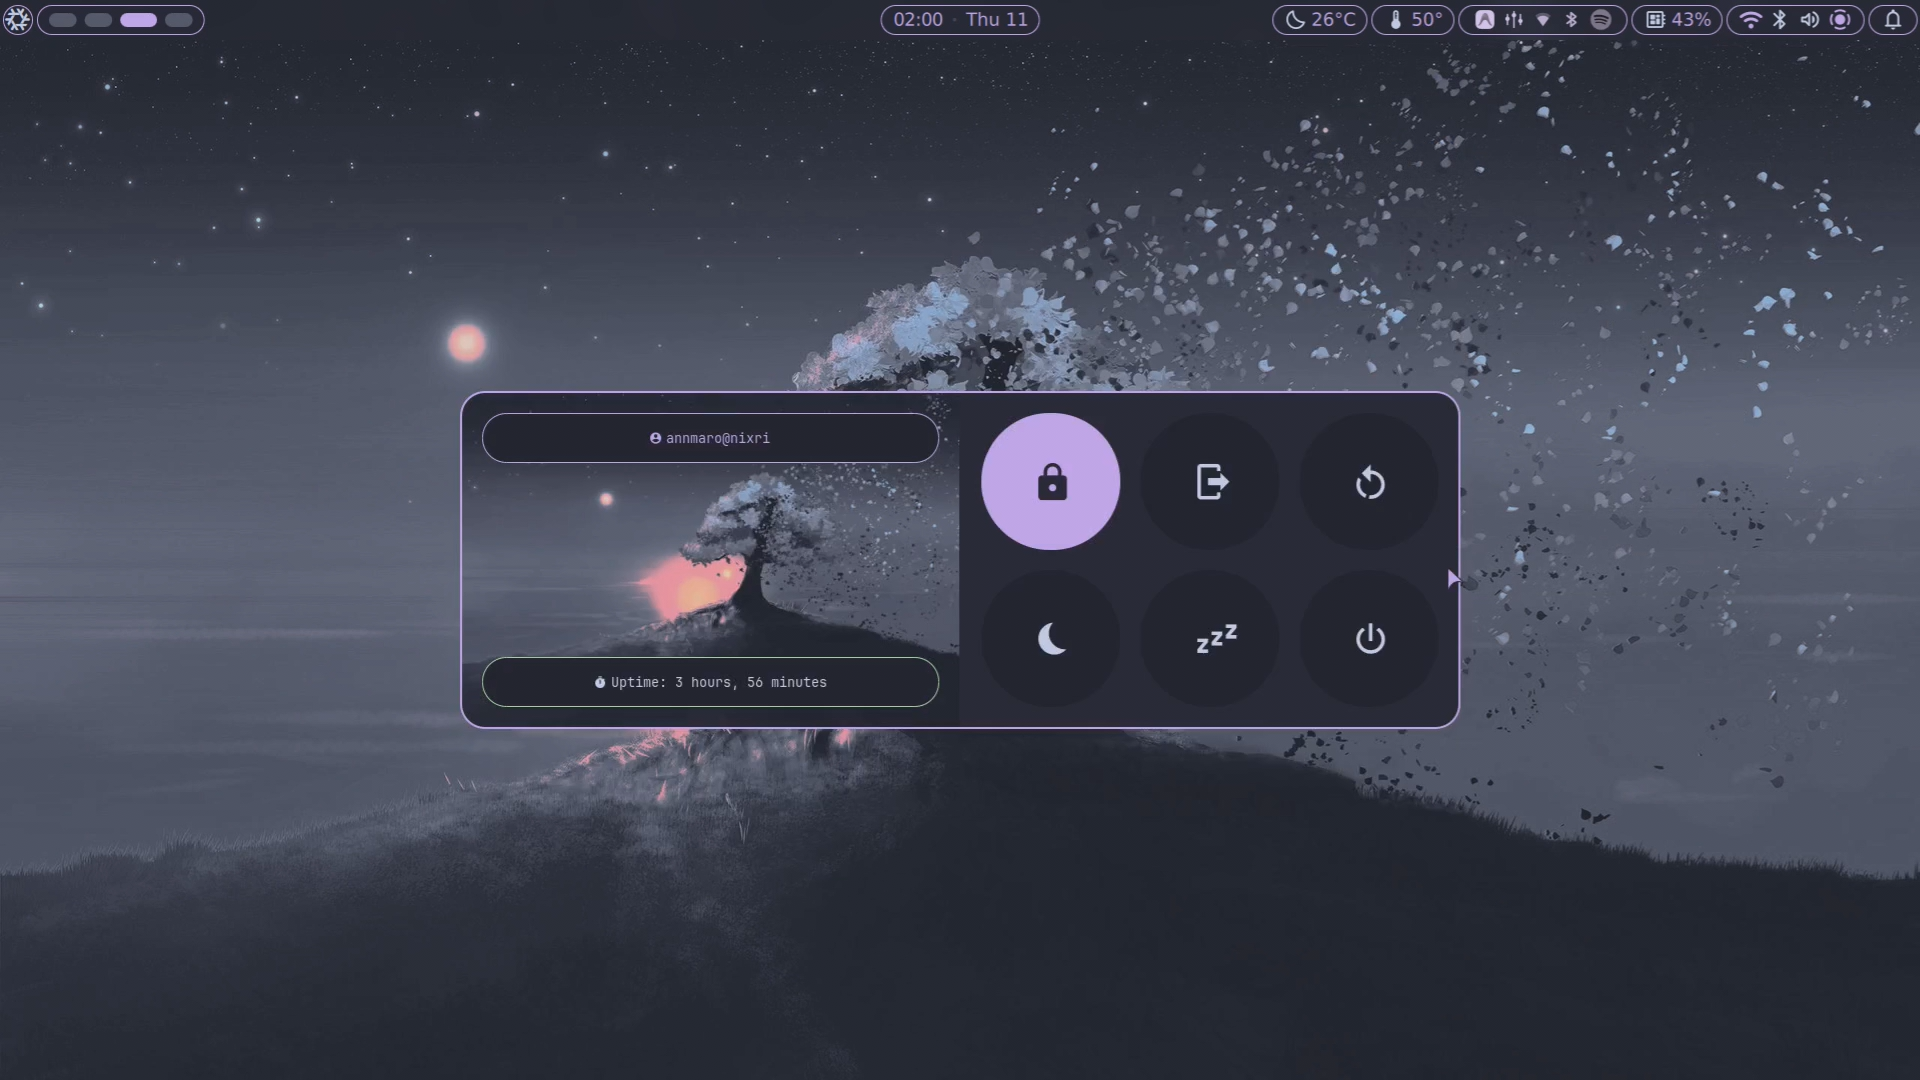Click the screen recorder circle icon

pos(1840,20)
